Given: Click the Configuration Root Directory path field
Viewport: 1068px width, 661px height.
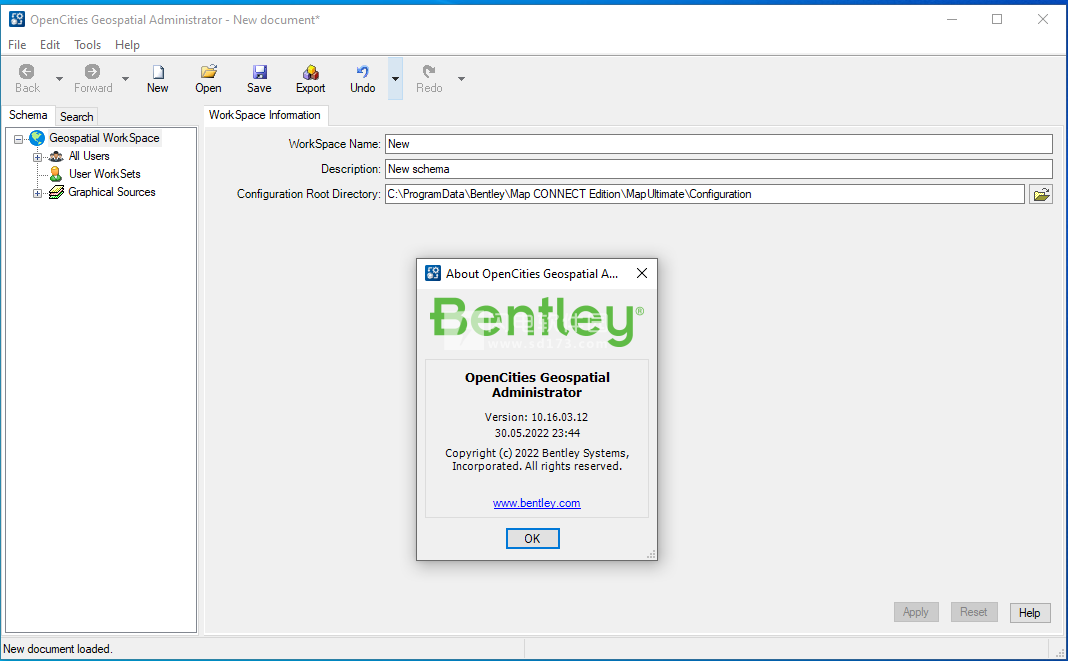Looking at the screenshot, I should click(x=705, y=194).
